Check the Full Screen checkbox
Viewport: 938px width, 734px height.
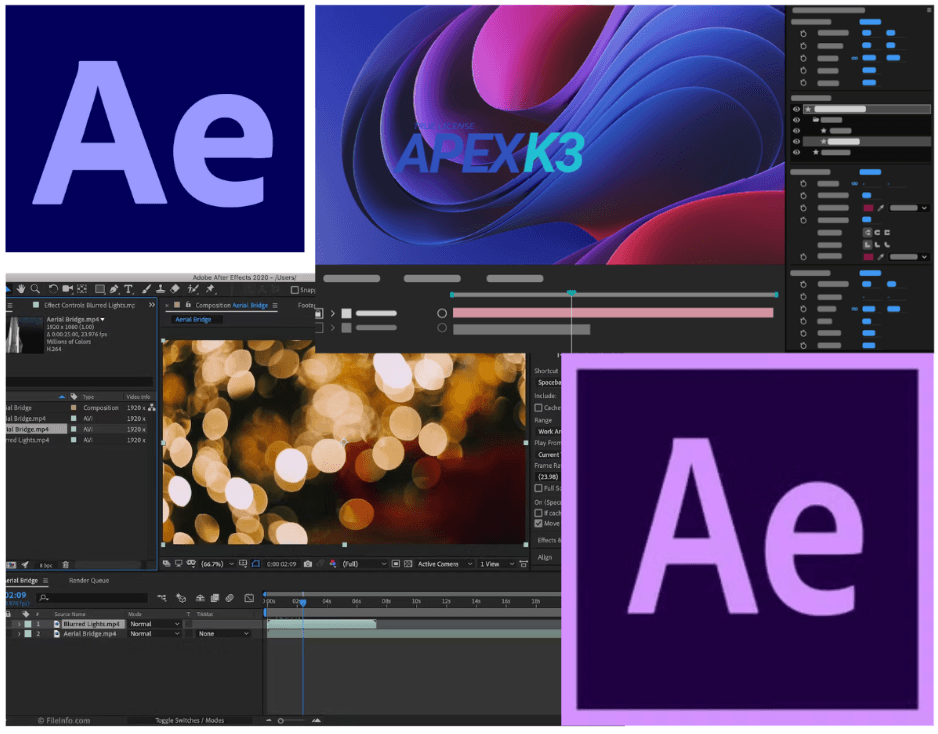coord(538,488)
